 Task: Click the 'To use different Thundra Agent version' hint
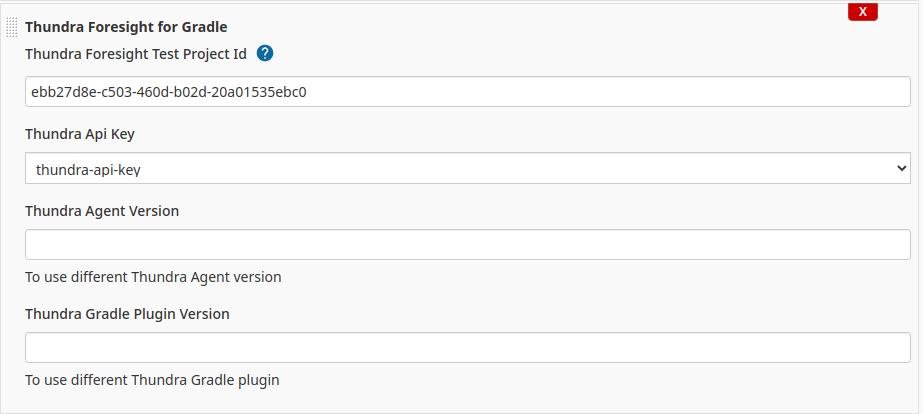point(153,277)
